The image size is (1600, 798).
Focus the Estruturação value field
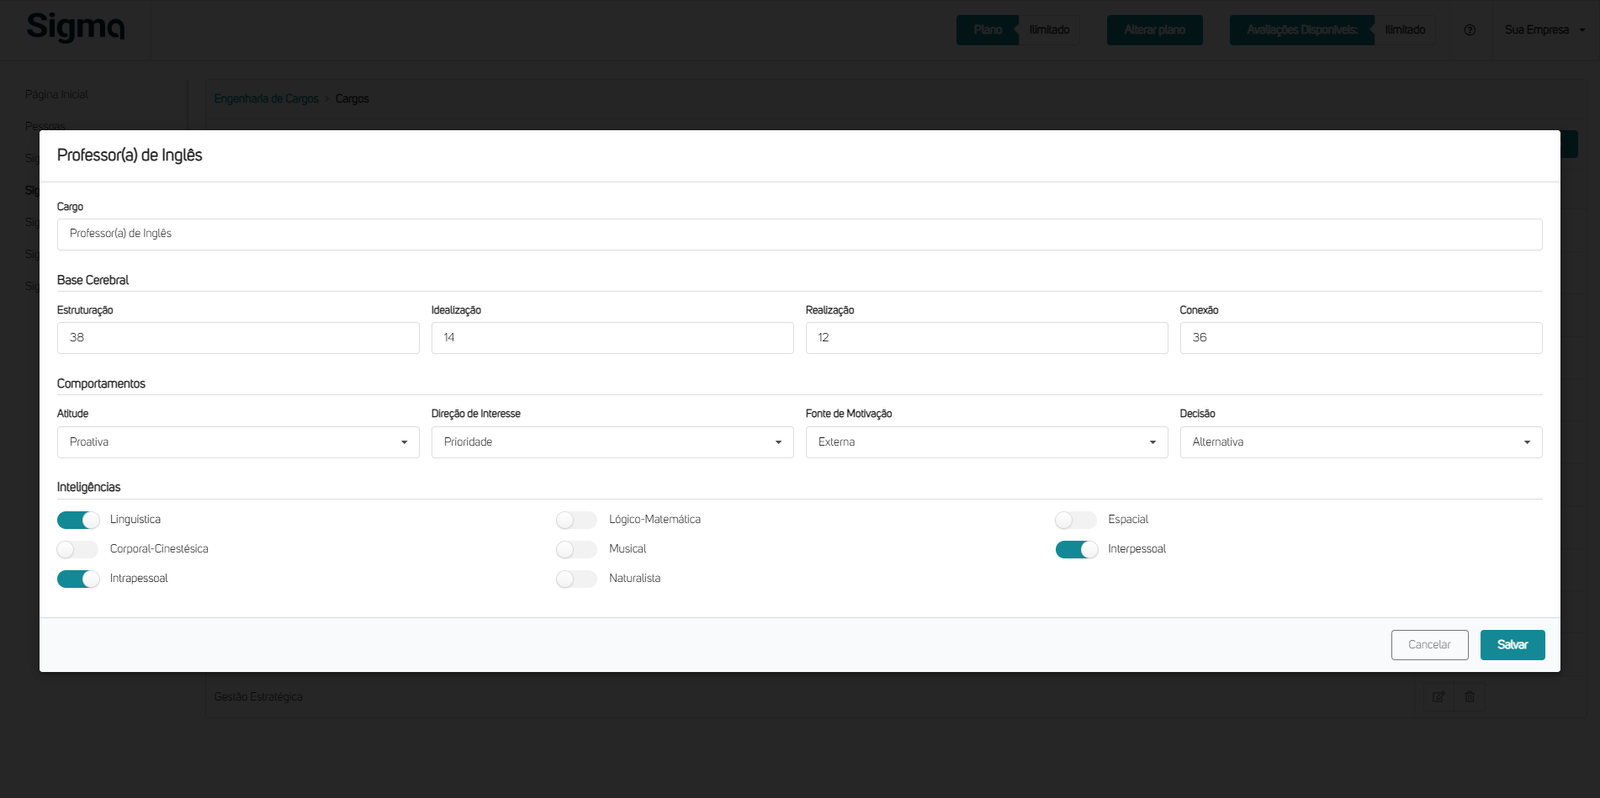coord(238,338)
